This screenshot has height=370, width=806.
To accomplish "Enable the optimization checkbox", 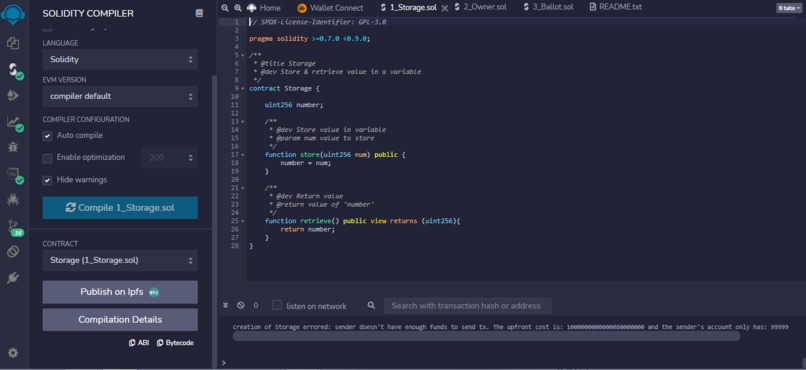I will 47,158.
